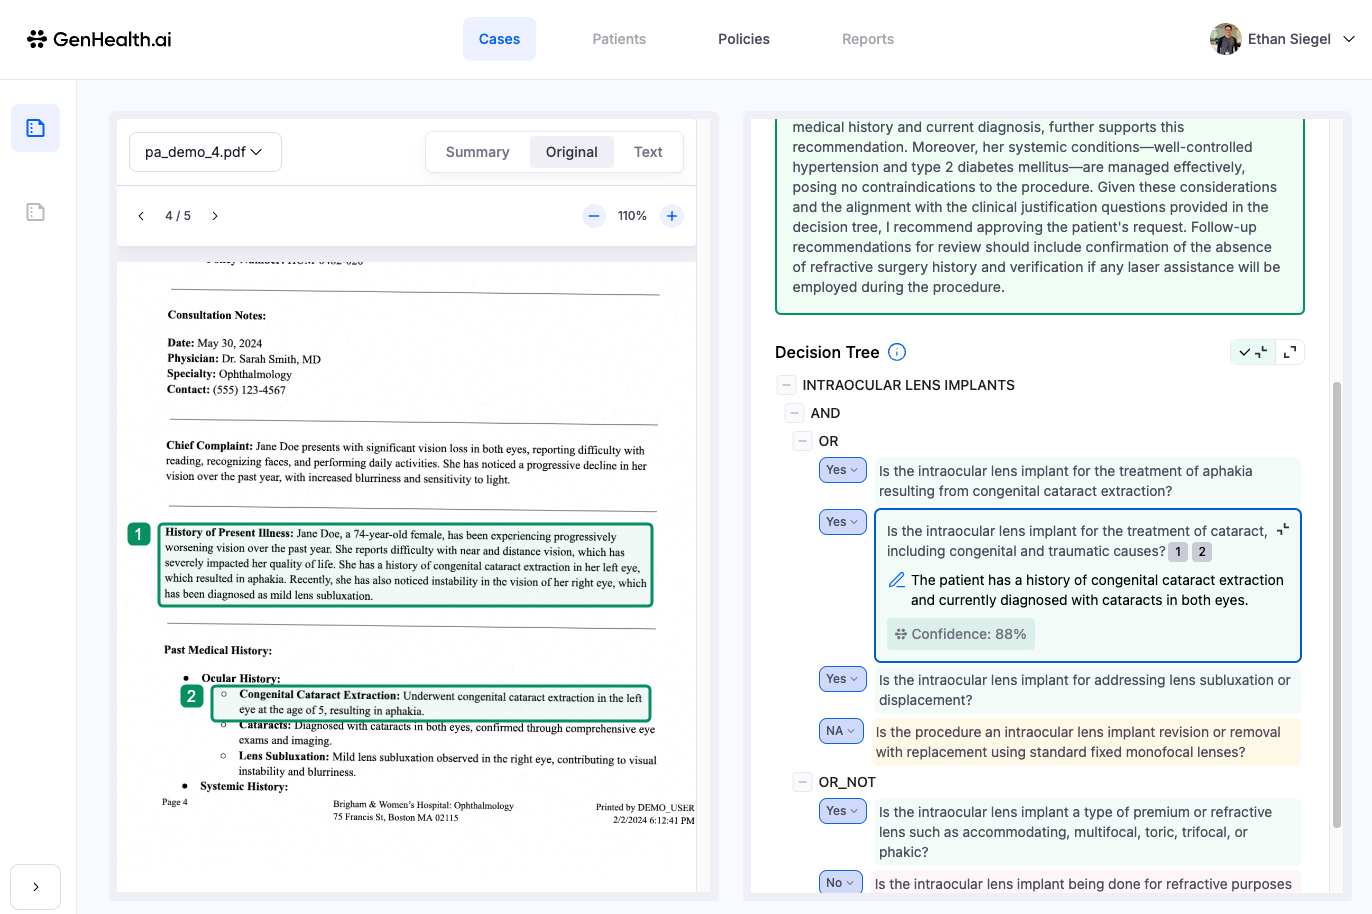The width and height of the screenshot is (1372, 914).
Task: Select the refractive purposes question
Action: point(1086,884)
